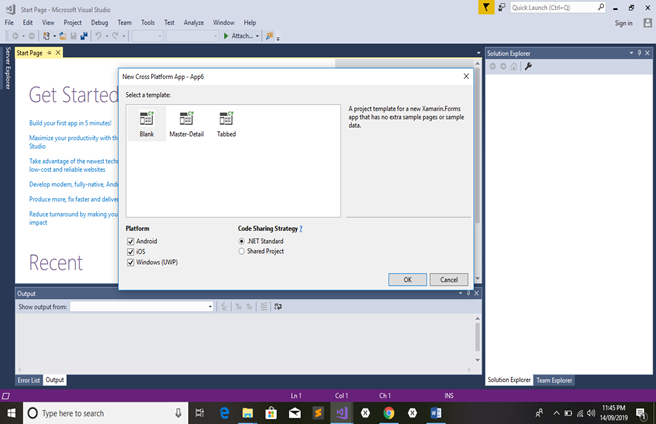
Task: Click the Solution Explorer Home icon
Action: point(514,66)
